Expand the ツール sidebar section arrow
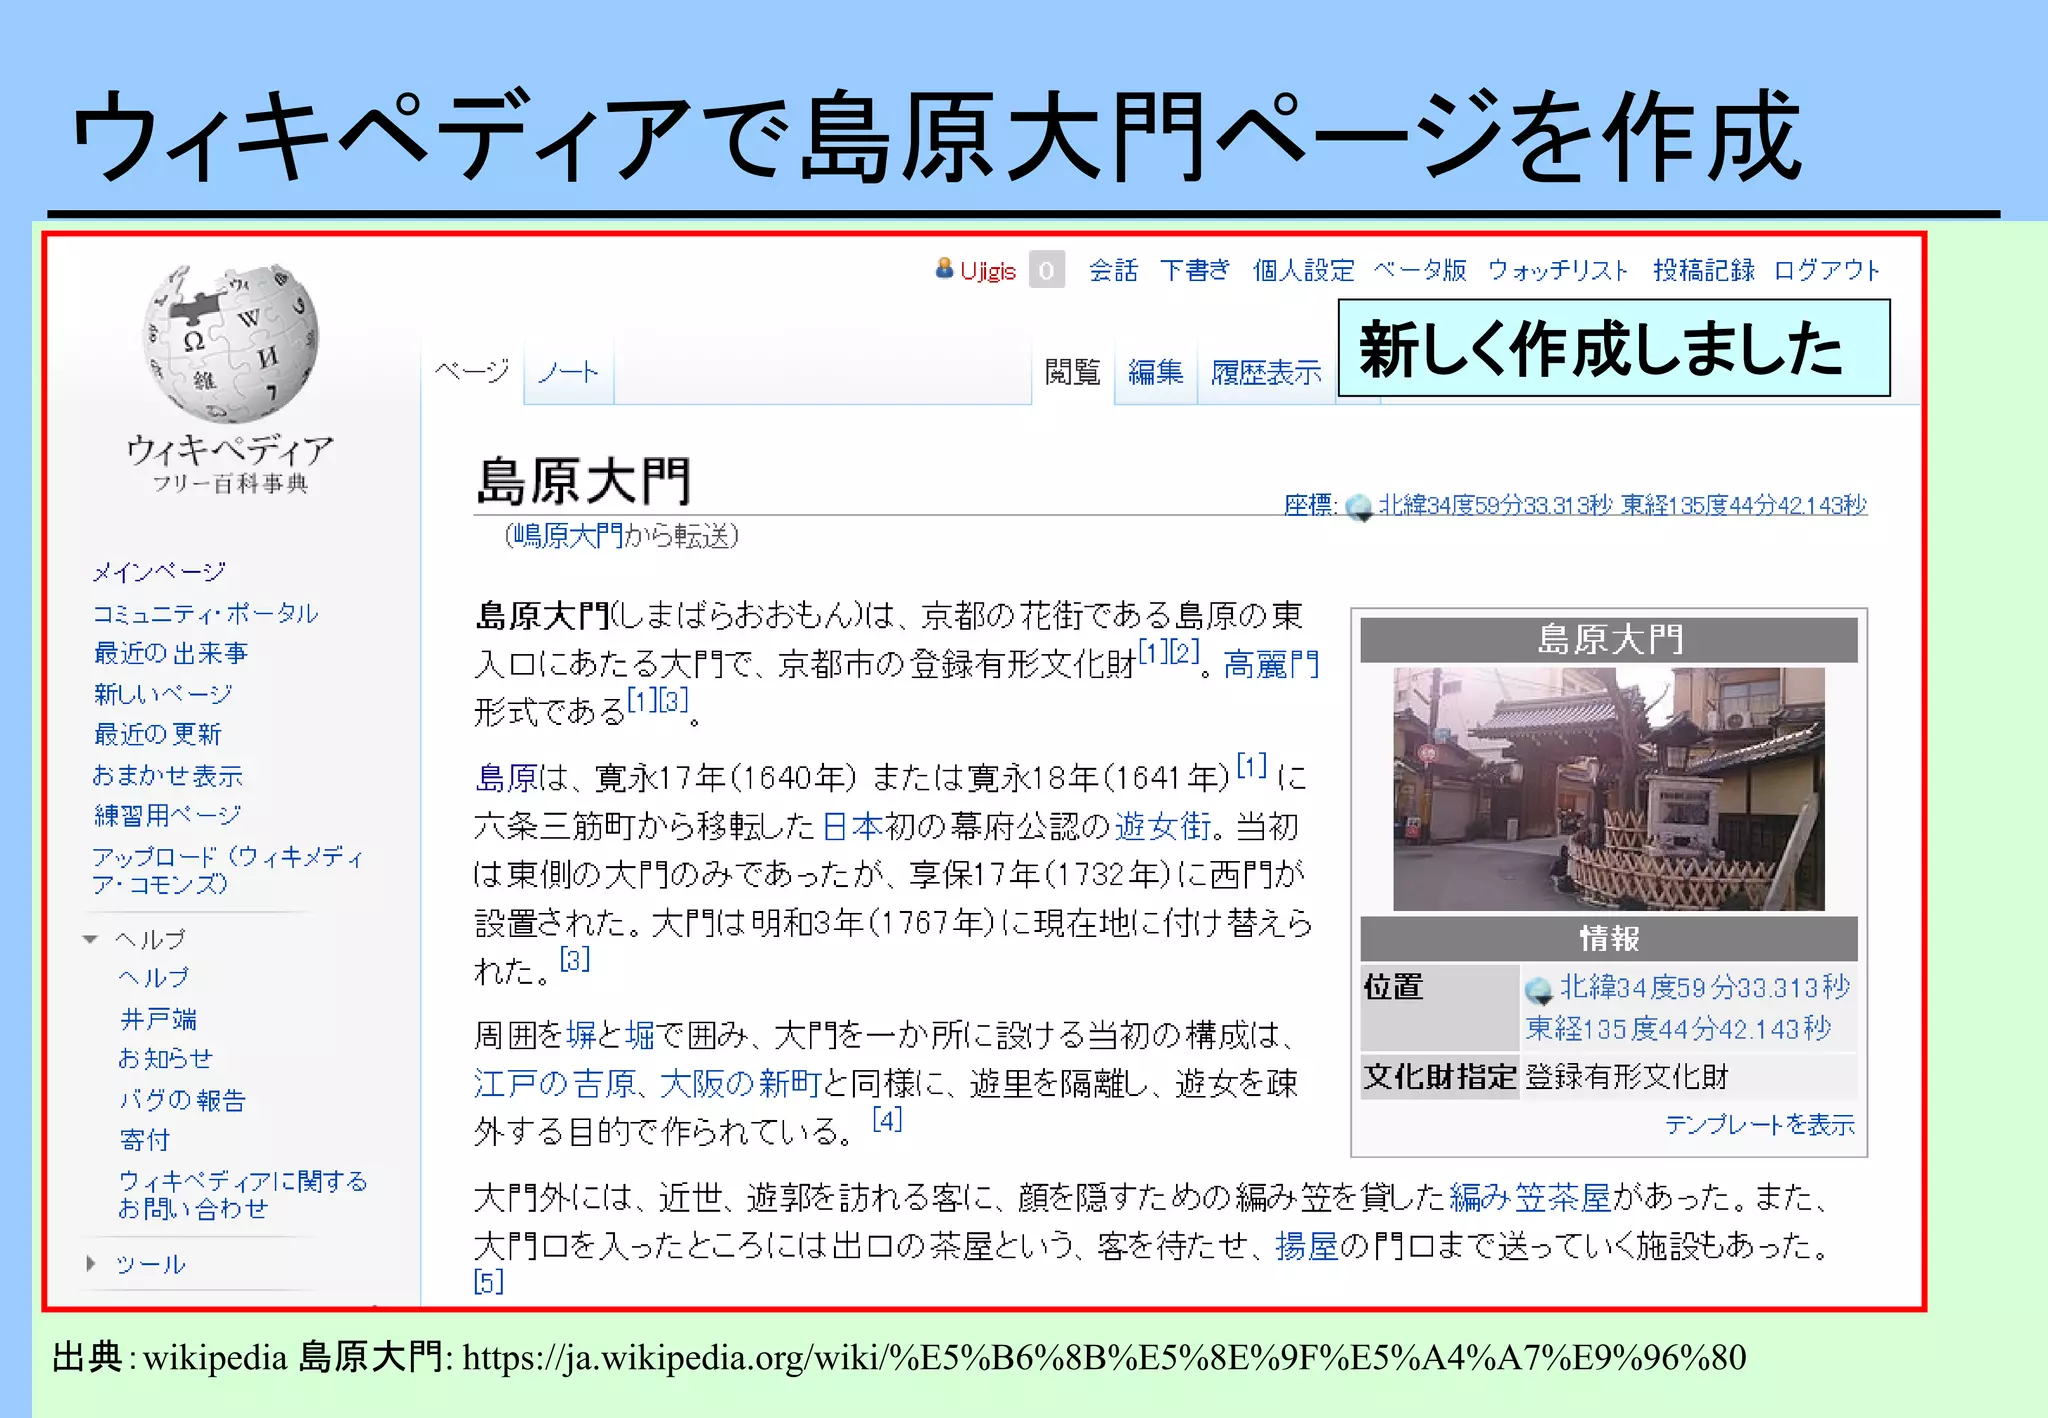Image resolution: width=2048 pixels, height=1418 pixels. tap(91, 1264)
